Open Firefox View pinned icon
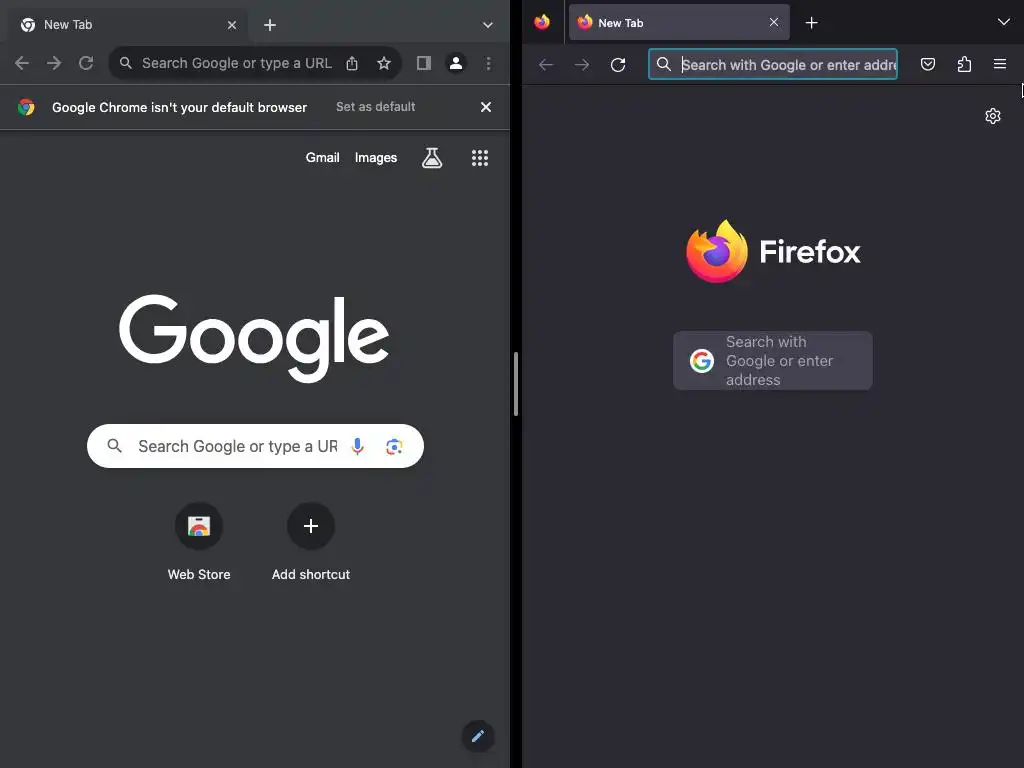Viewport: 1024px width, 768px height. [x=542, y=22]
